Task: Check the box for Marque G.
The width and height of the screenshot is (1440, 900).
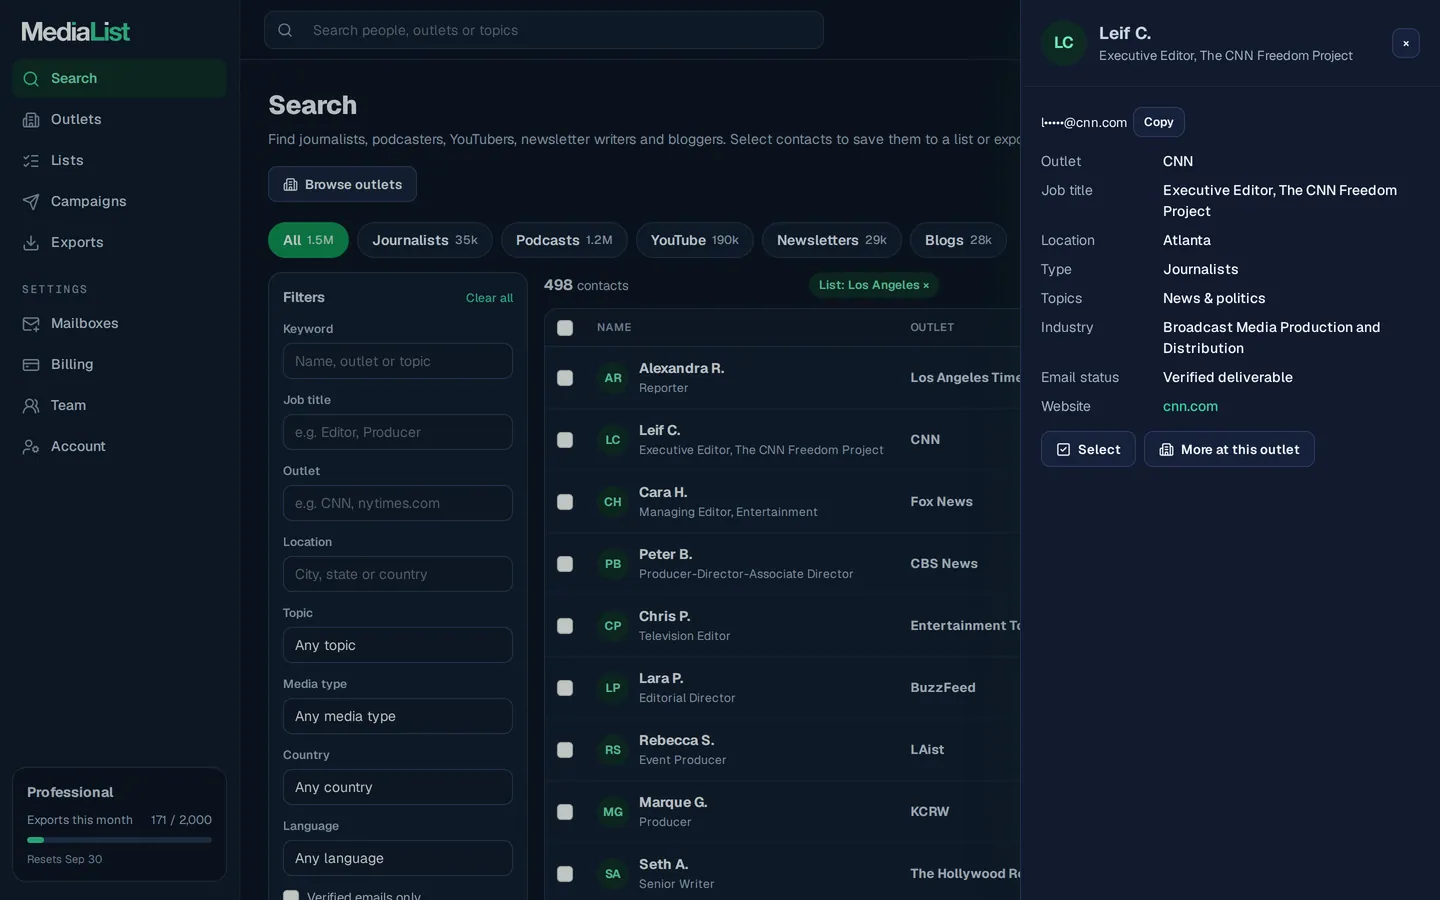Action: point(565,812)
